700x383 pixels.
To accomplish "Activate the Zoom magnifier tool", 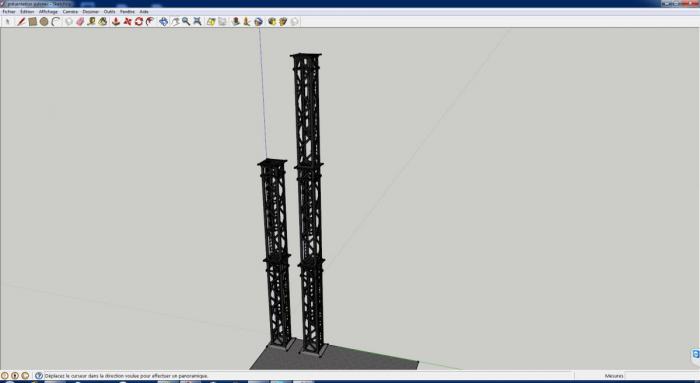I will point(186,21).
